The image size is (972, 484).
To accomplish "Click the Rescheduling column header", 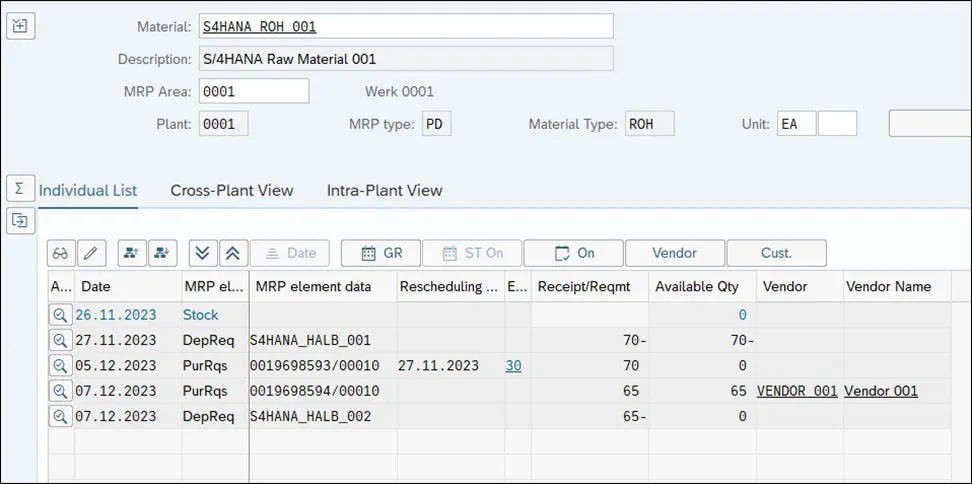I will pos(450,286).
